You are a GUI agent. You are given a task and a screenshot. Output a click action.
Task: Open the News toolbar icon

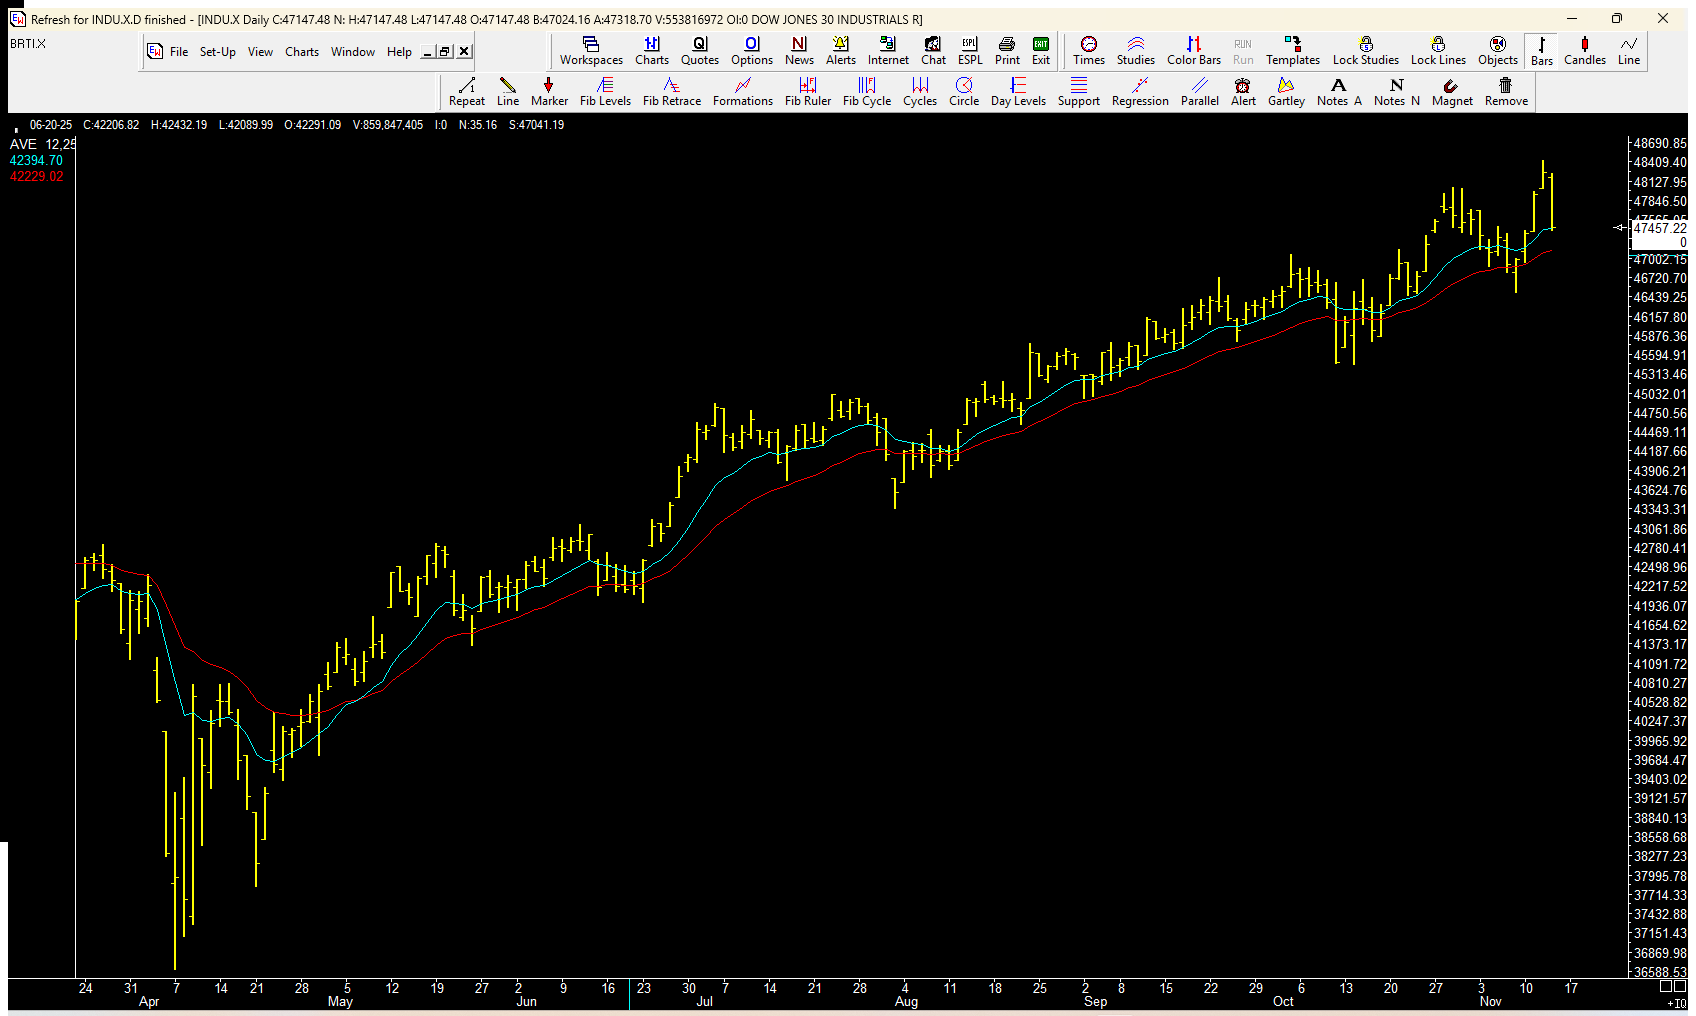tap(799, 50)
